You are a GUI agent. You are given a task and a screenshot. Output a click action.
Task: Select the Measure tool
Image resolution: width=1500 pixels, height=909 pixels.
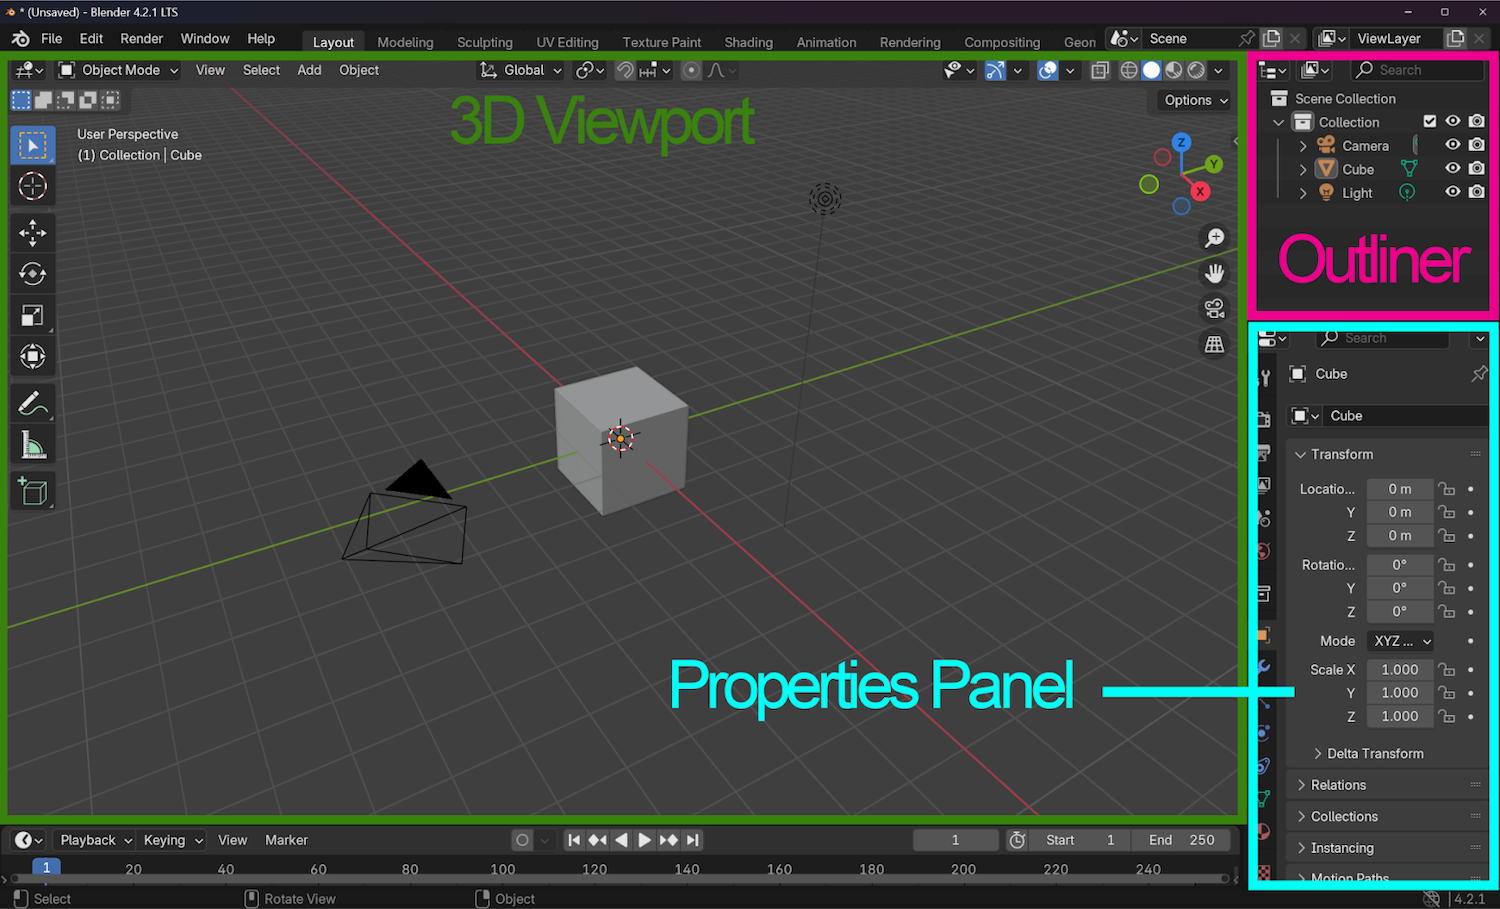[x=32, y=446]
